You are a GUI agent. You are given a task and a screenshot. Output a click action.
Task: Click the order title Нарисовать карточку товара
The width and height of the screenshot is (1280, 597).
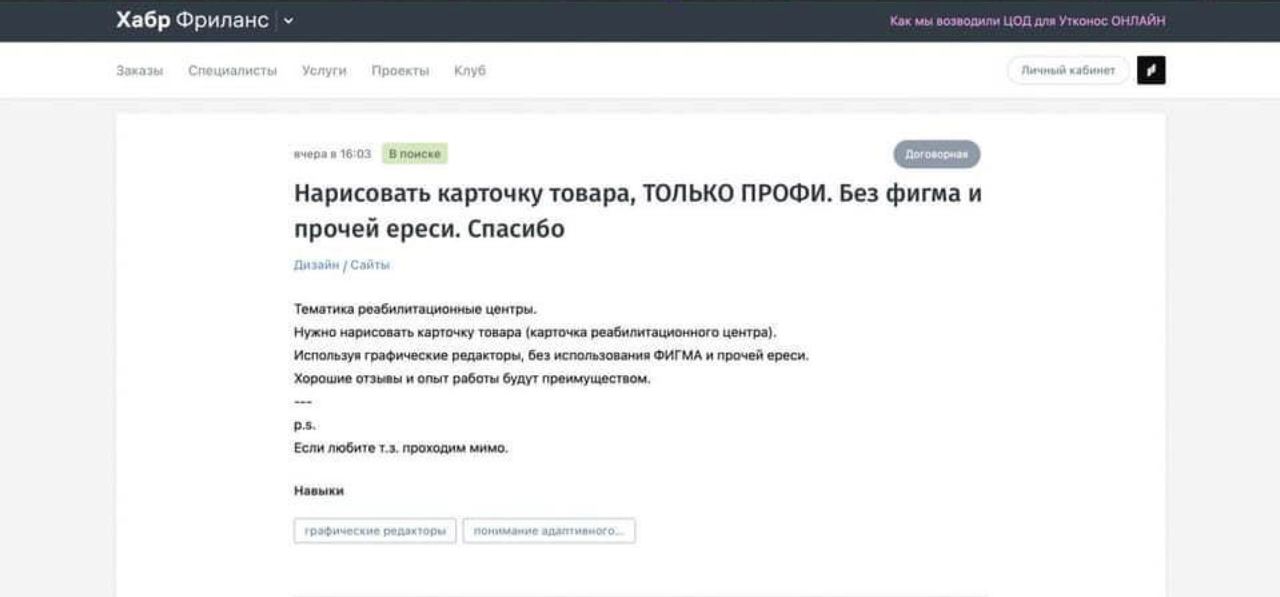638,211
